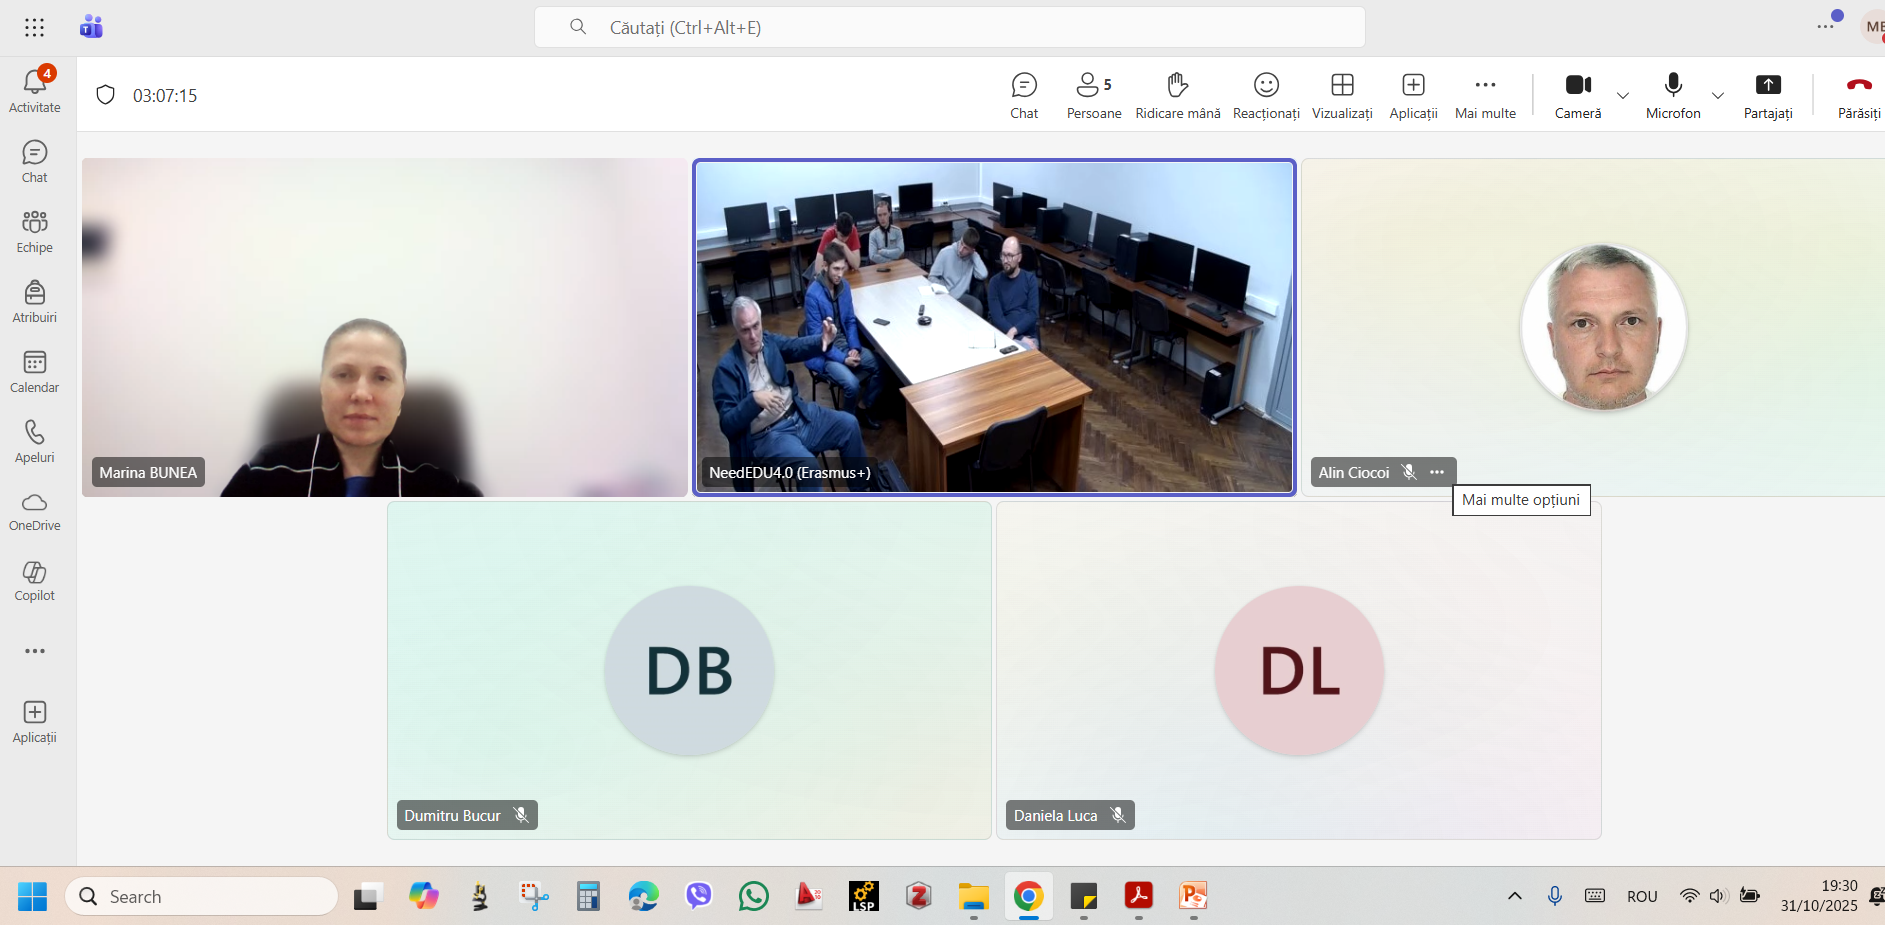Image resolution: width=1885 pixels, height=925 pixels.
Task: Go to Echipe in the sidebar
Action: click(35, 231)
